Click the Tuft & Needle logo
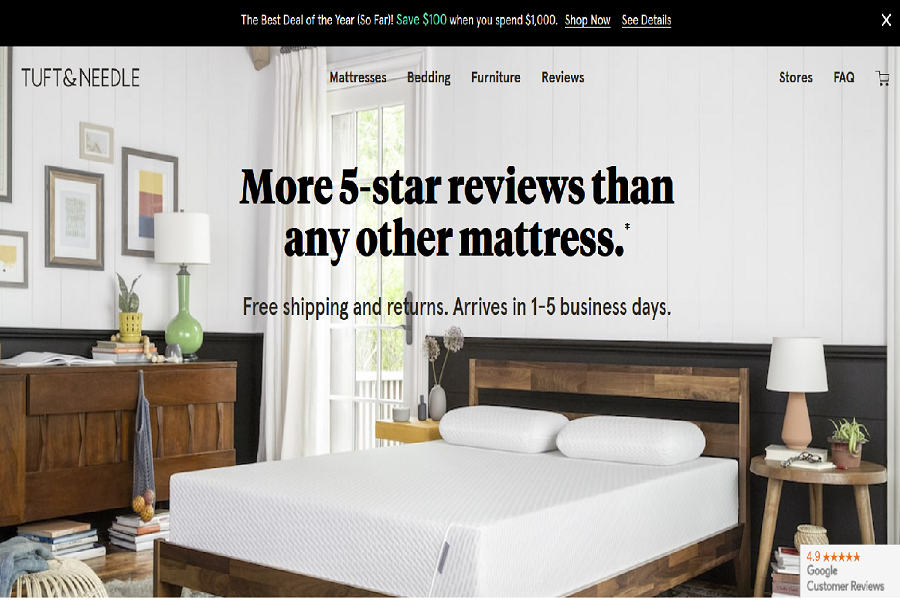The height and width of the screenshot is (600, 900). pos(80,78)
